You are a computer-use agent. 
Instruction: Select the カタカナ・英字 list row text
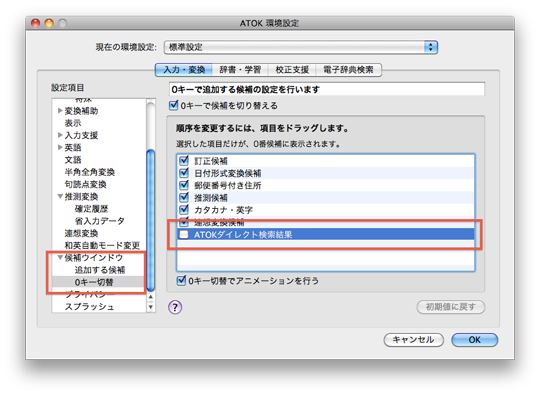pyautogui.click(x=224, y=210)
